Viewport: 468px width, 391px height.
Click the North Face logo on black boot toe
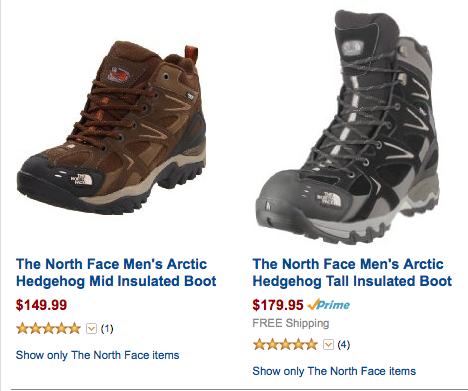point(329,199)
